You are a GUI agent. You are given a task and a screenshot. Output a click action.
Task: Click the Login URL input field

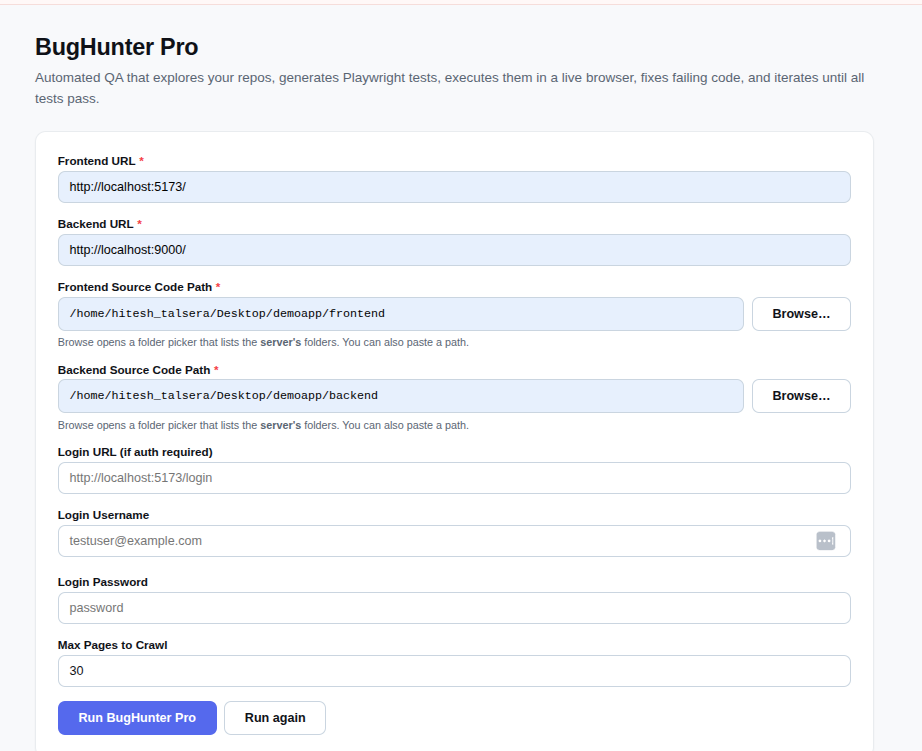pos(454,478)
